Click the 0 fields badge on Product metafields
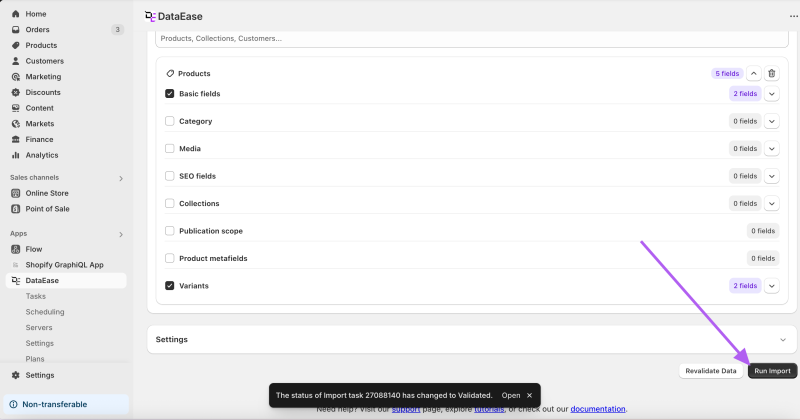The image size is (800, 420). [x=763, y=259]
